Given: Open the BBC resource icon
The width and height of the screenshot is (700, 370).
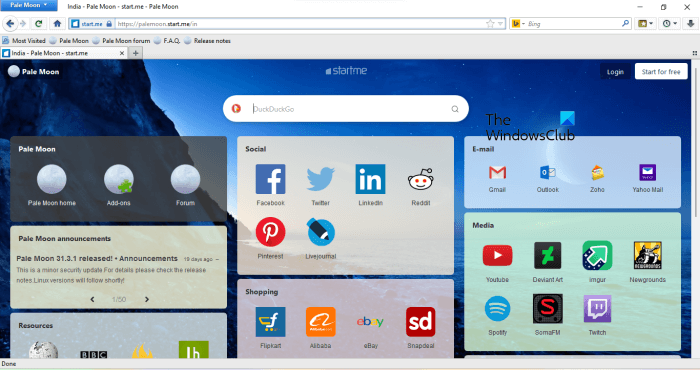Looking at the screenshot, I should tap(94, 354).
